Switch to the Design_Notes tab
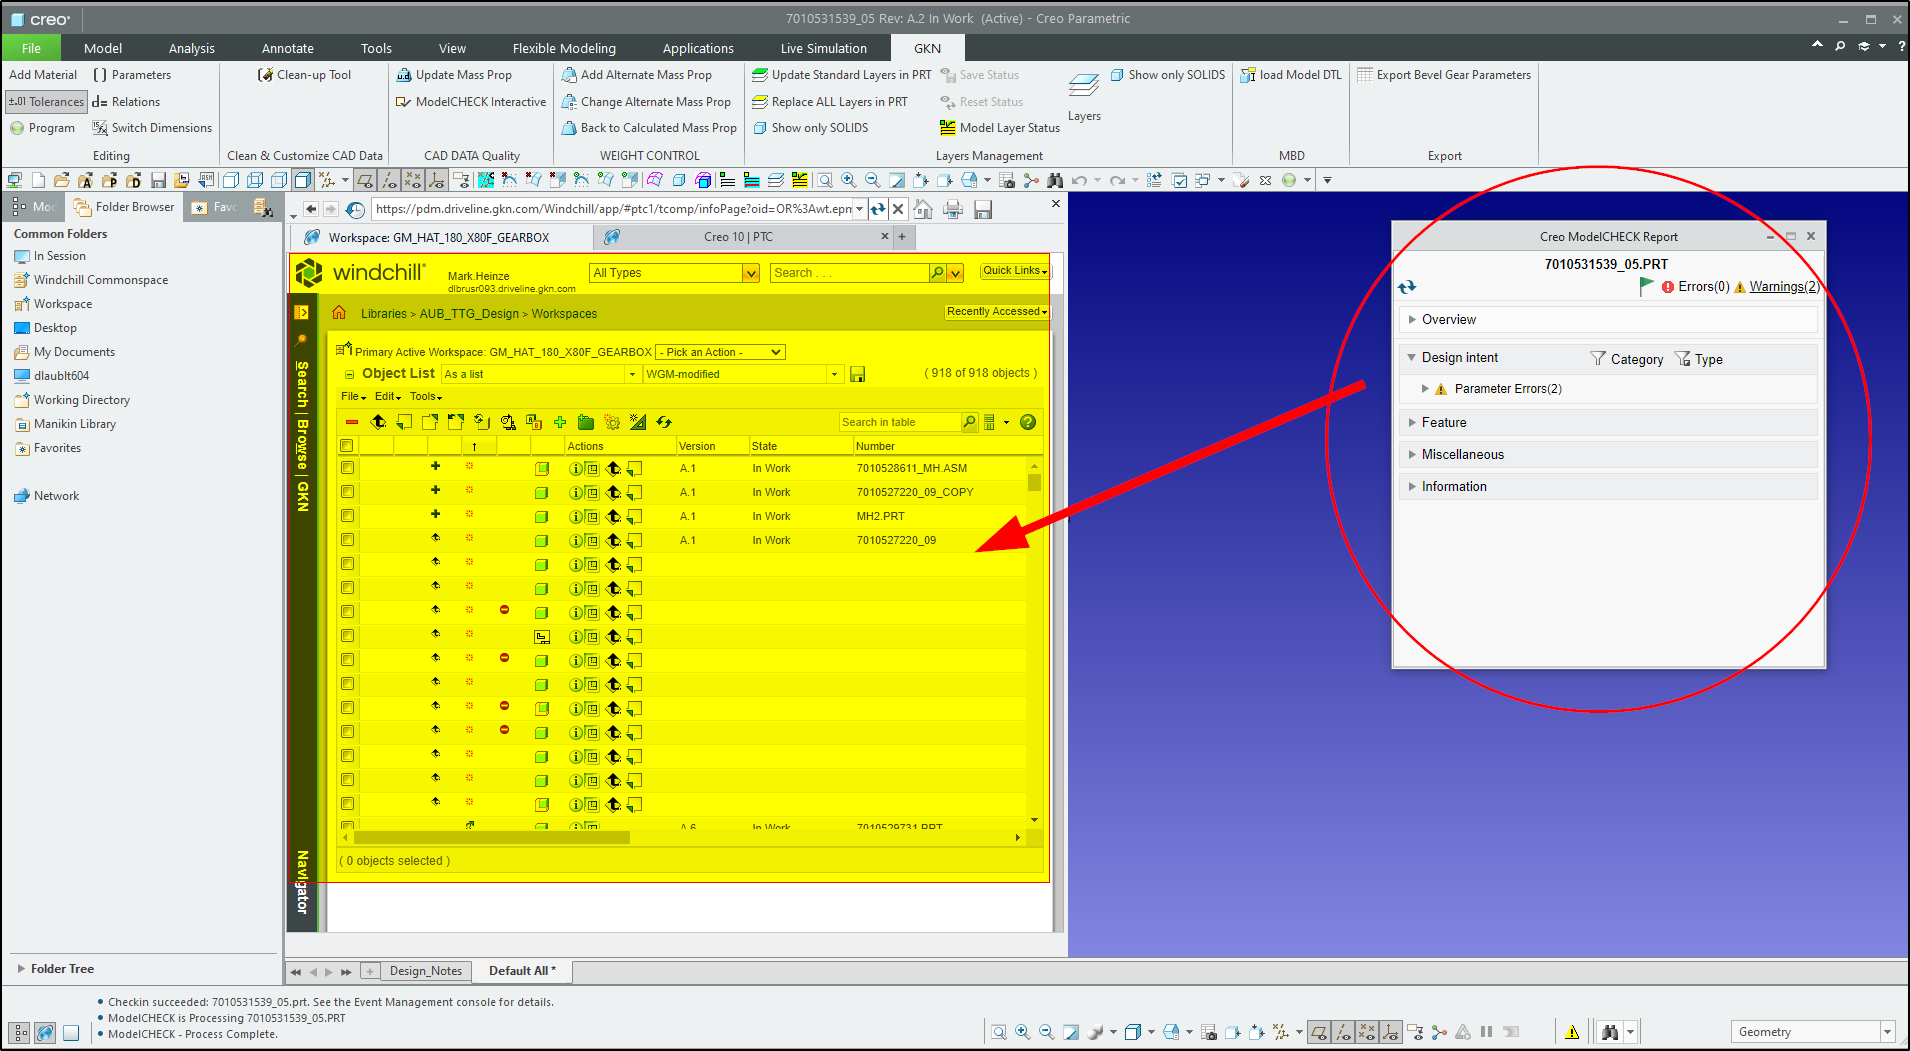This screenshot has height=1051, width=1910. click(425, 970)
